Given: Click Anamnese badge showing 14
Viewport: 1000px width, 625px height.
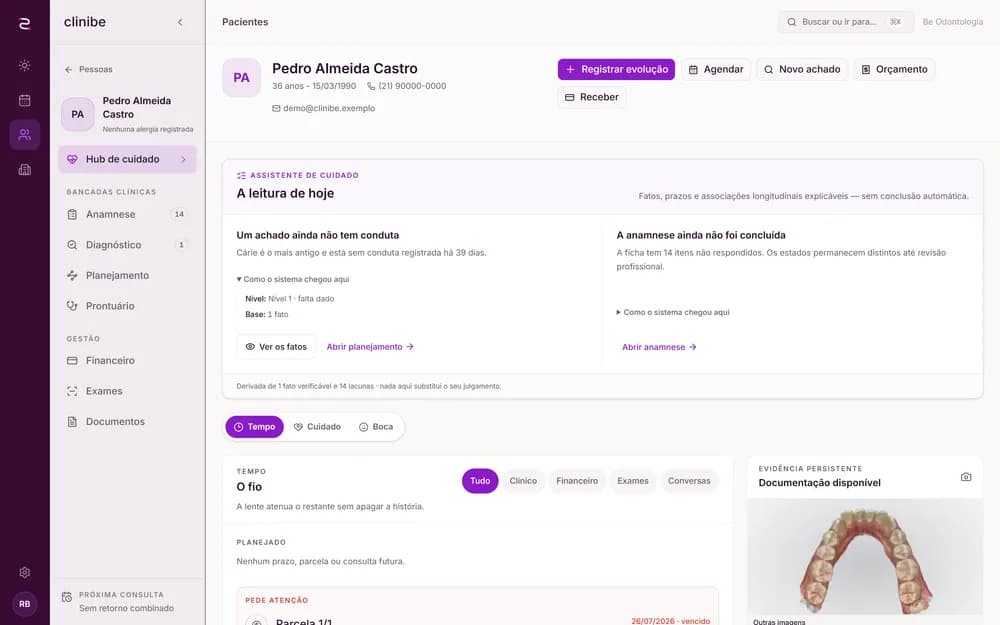Looking at the screenshot, I should click(x=179, y=214).
